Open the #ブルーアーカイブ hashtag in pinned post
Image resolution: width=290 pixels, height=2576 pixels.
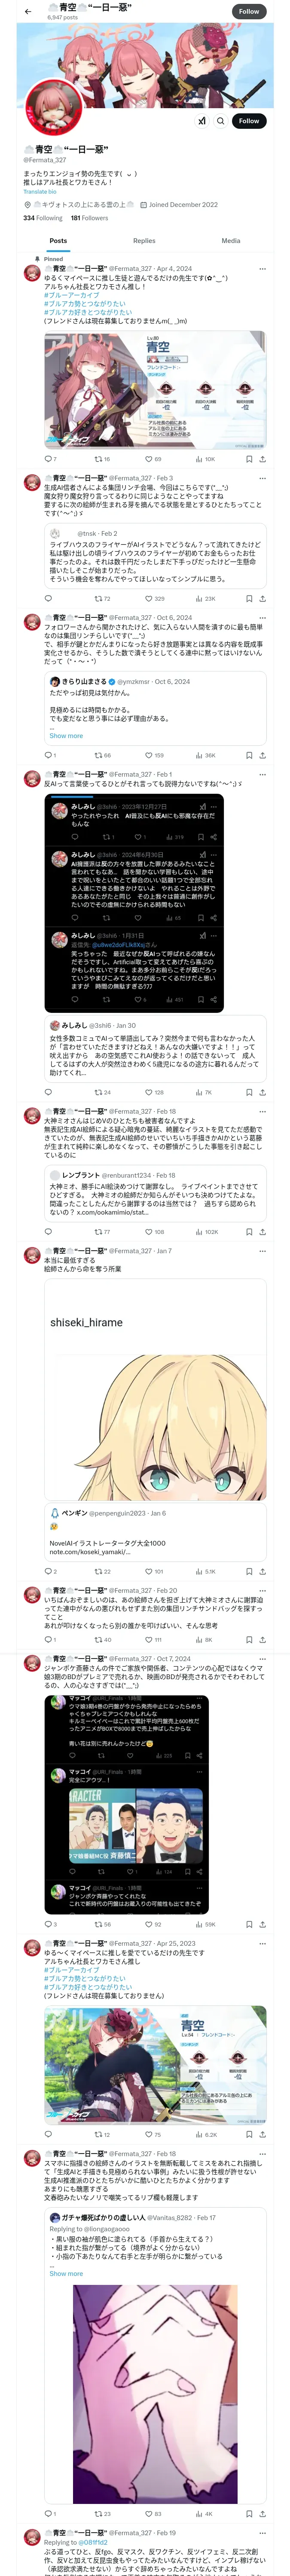point(71,295)
